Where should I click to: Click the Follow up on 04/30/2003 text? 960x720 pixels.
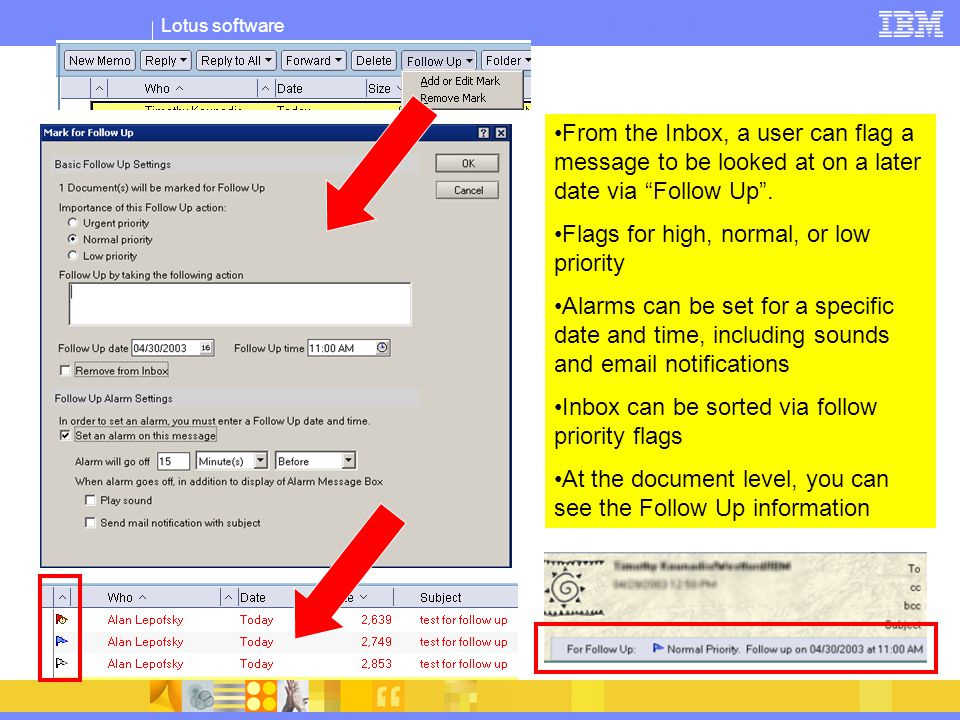click(834, 649)
